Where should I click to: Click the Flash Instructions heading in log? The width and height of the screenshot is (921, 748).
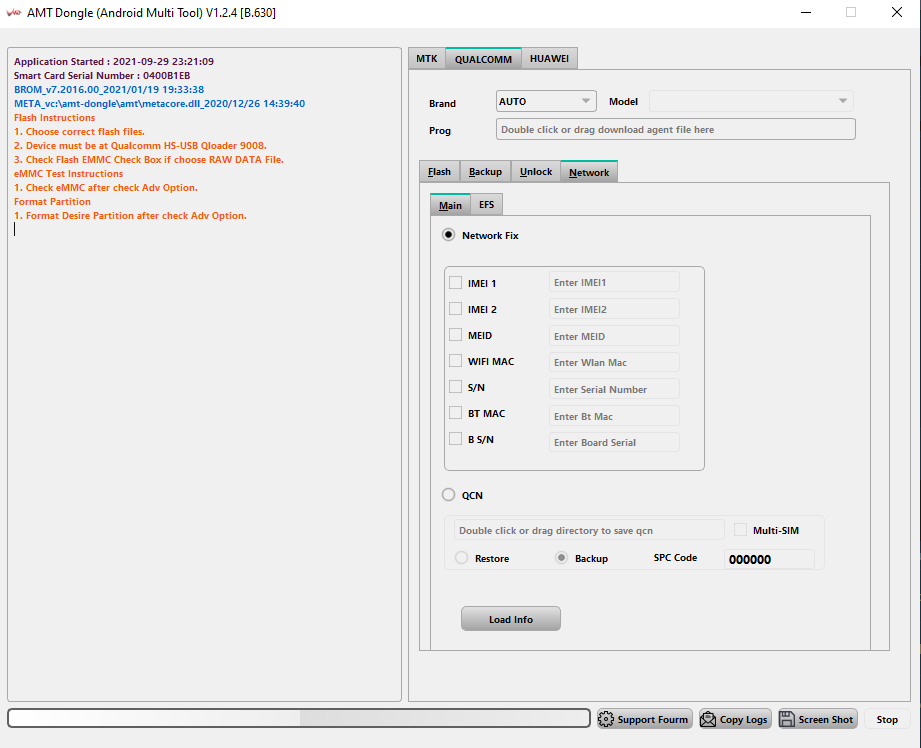[x=54, y=118]
